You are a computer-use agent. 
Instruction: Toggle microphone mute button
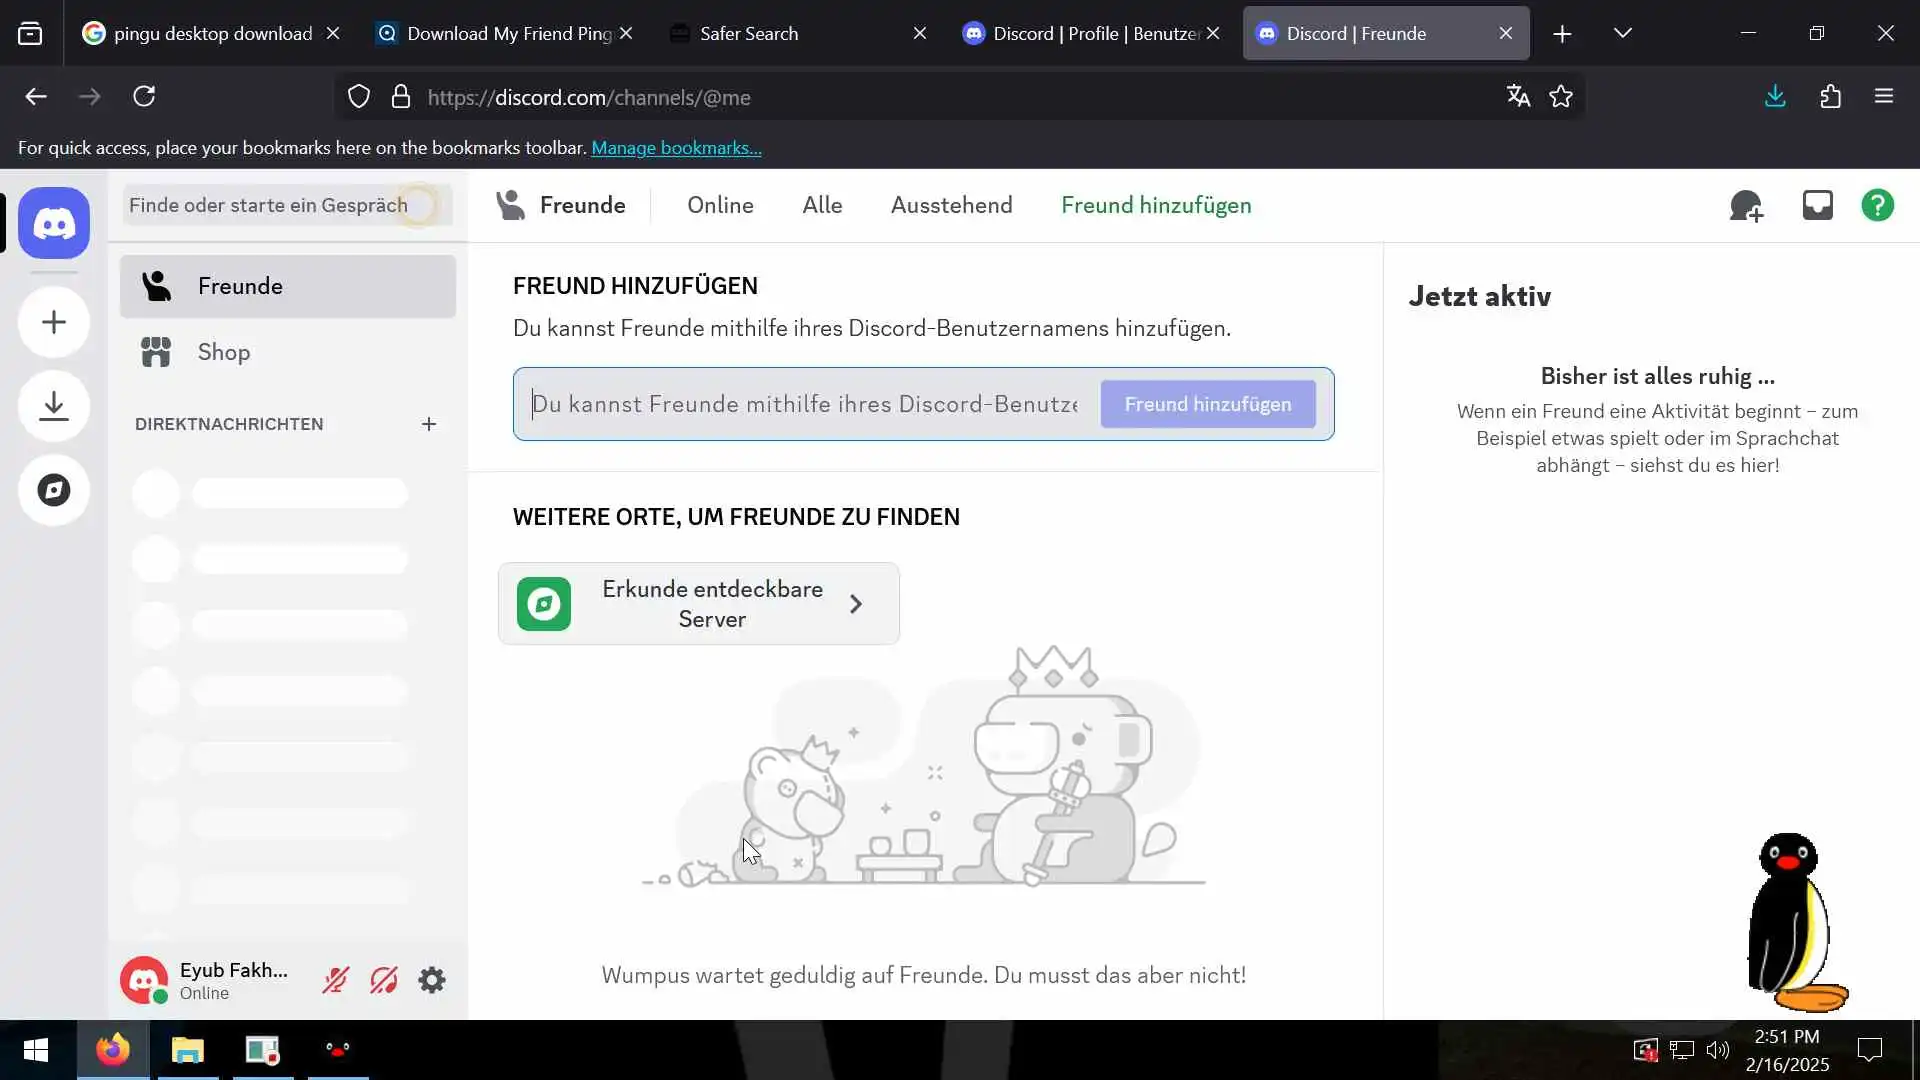(x=335, y=980)
